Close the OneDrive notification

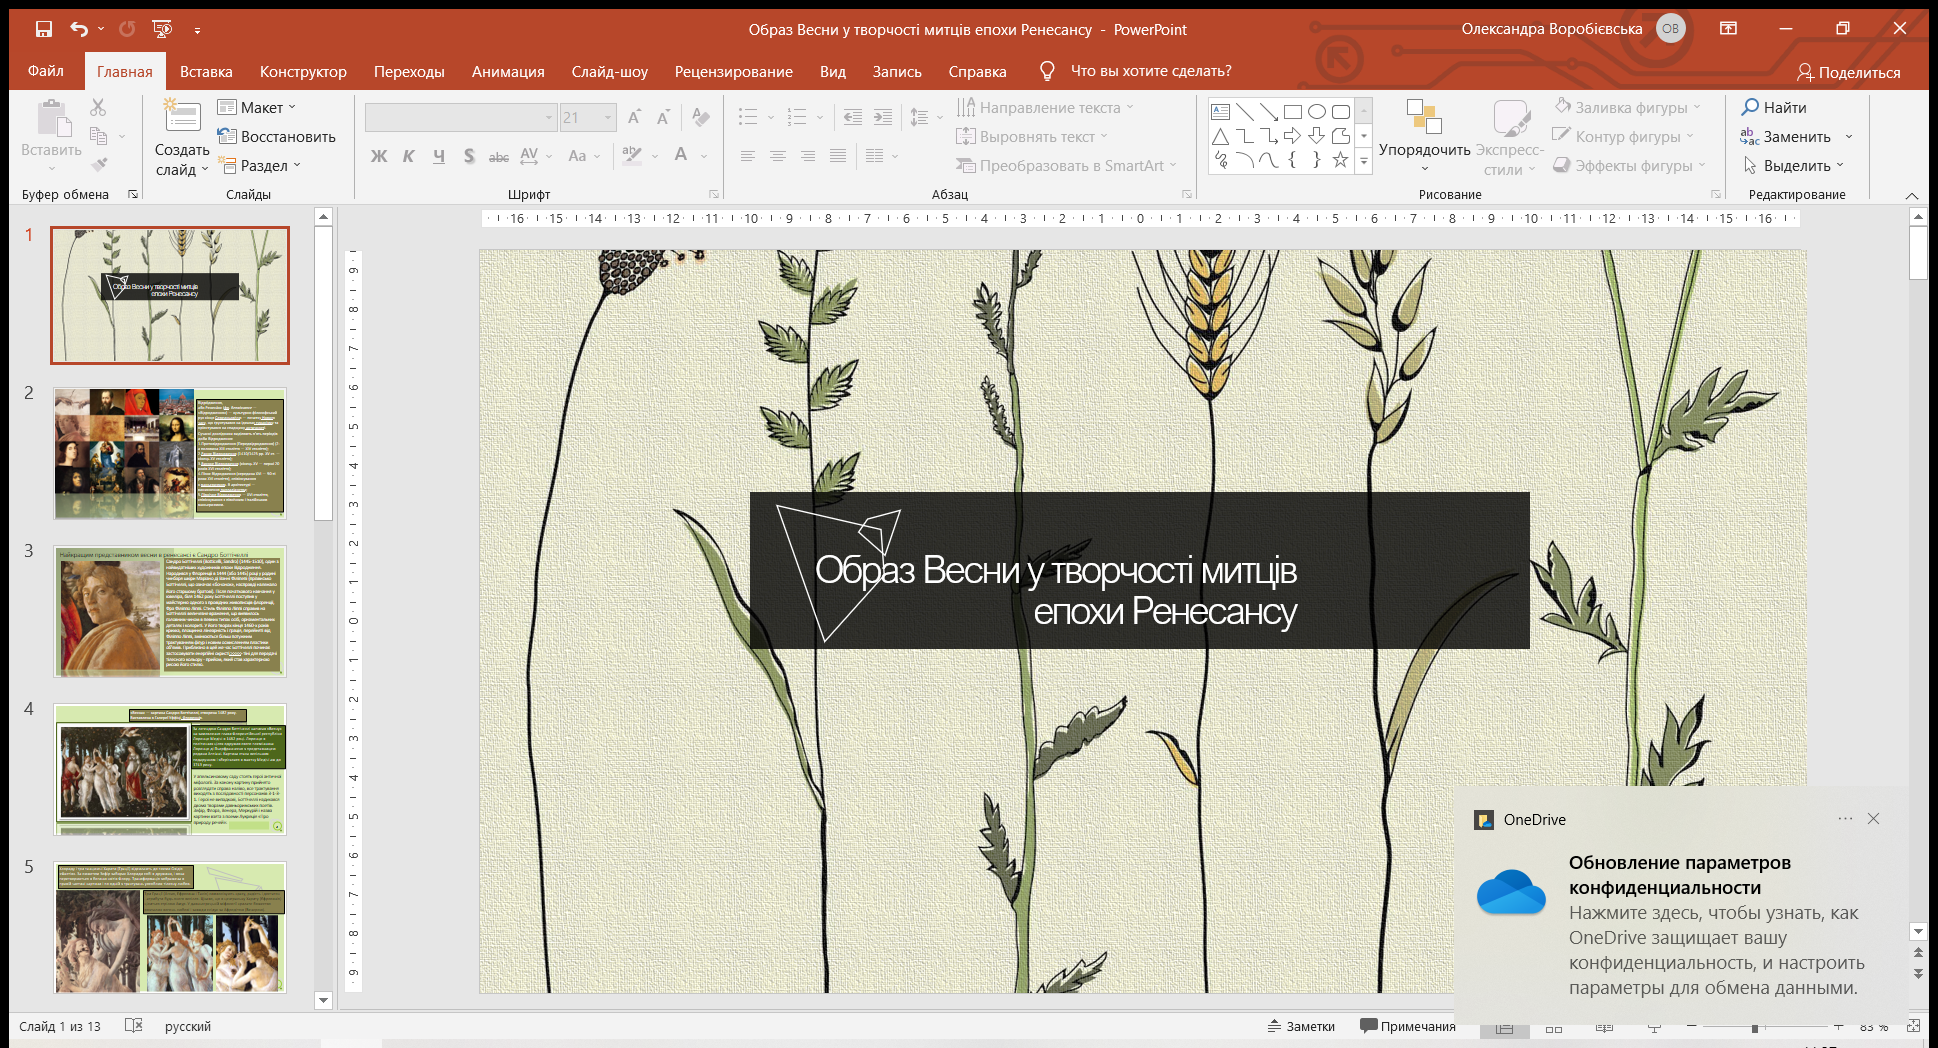click(1873, 819)
